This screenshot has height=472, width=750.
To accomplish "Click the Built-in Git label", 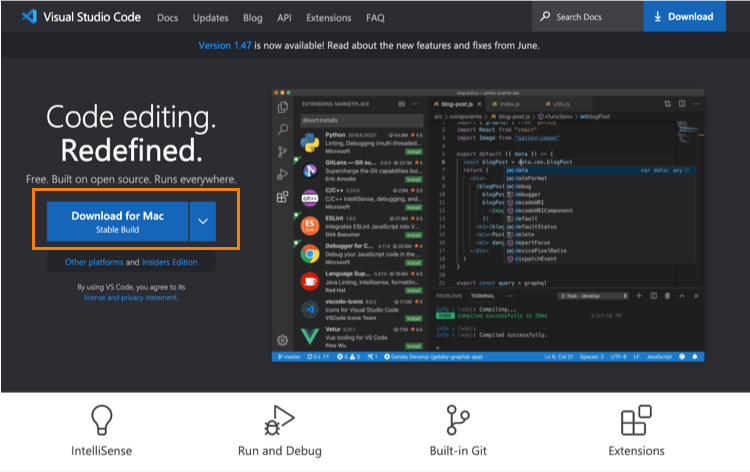I will [458, 451].
